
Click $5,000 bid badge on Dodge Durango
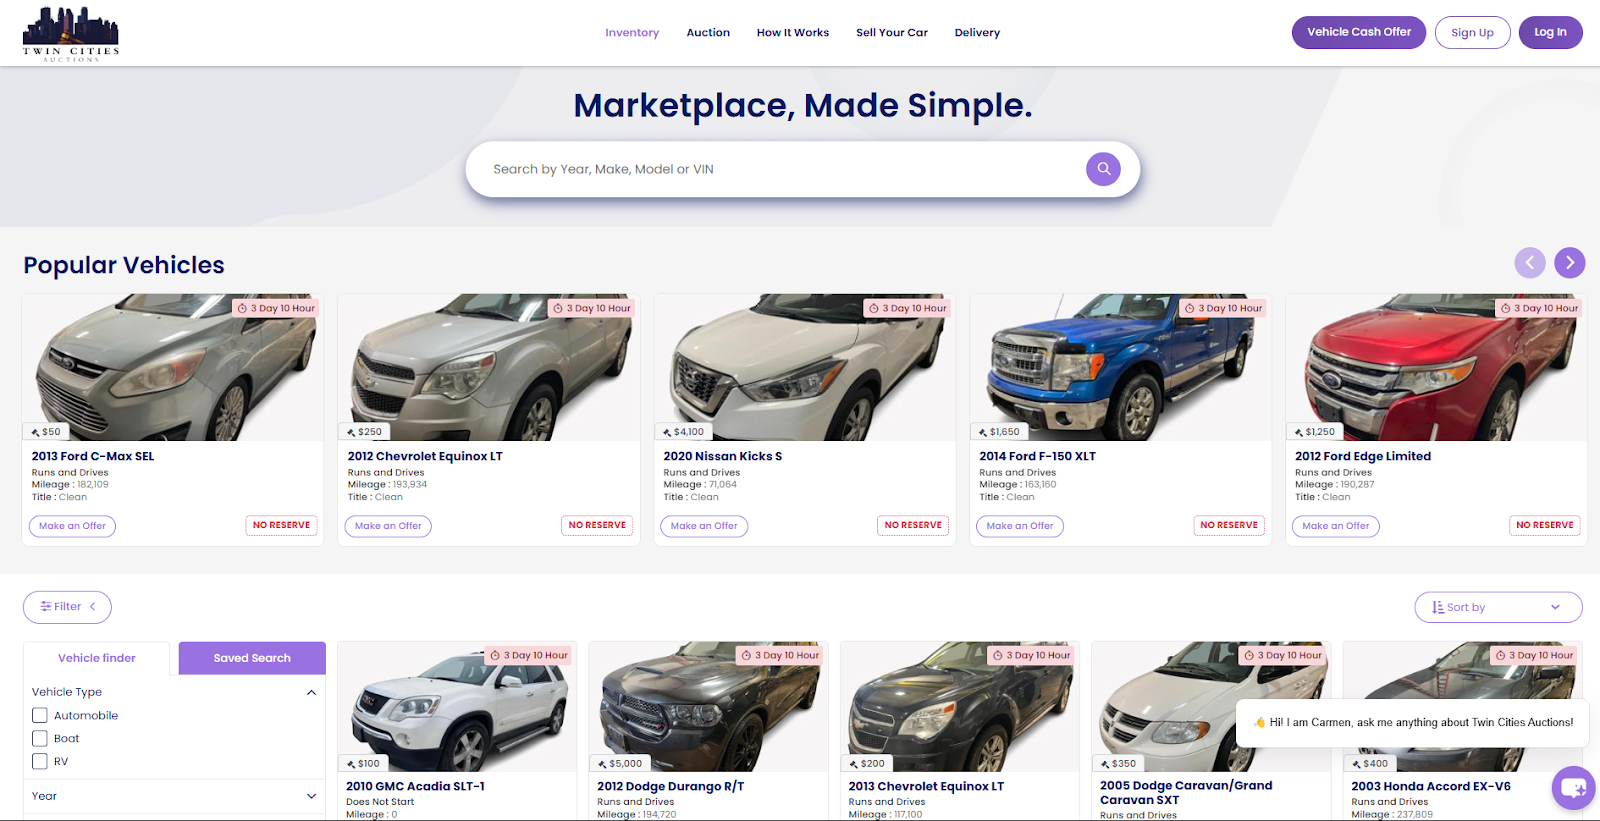(620, 763)
